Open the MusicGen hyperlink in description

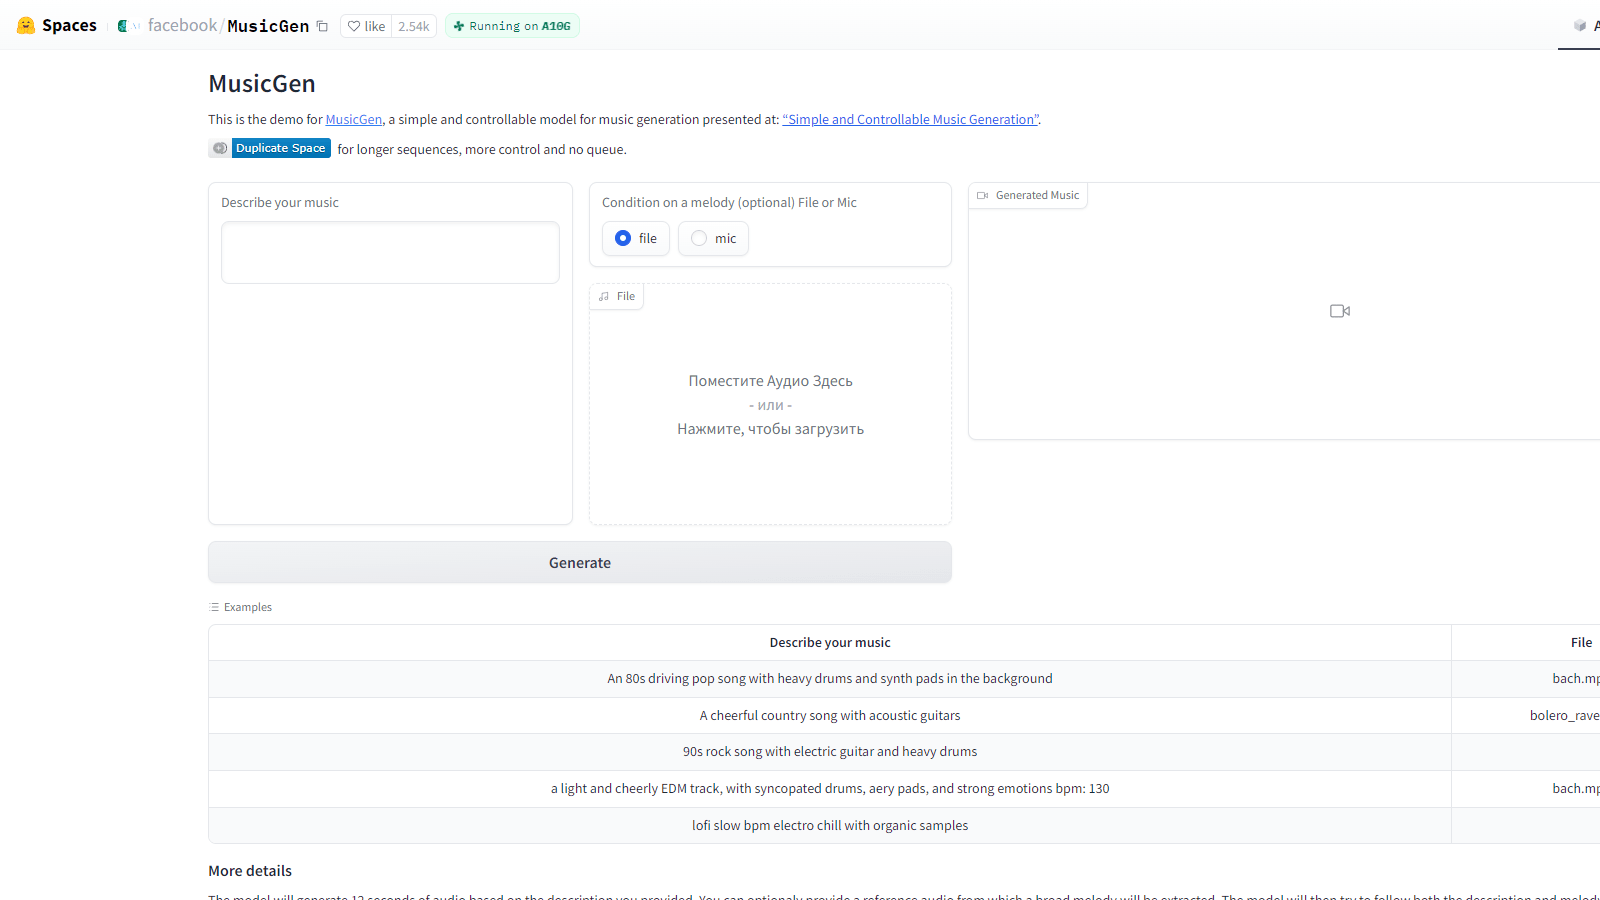[x=354, y=119]
